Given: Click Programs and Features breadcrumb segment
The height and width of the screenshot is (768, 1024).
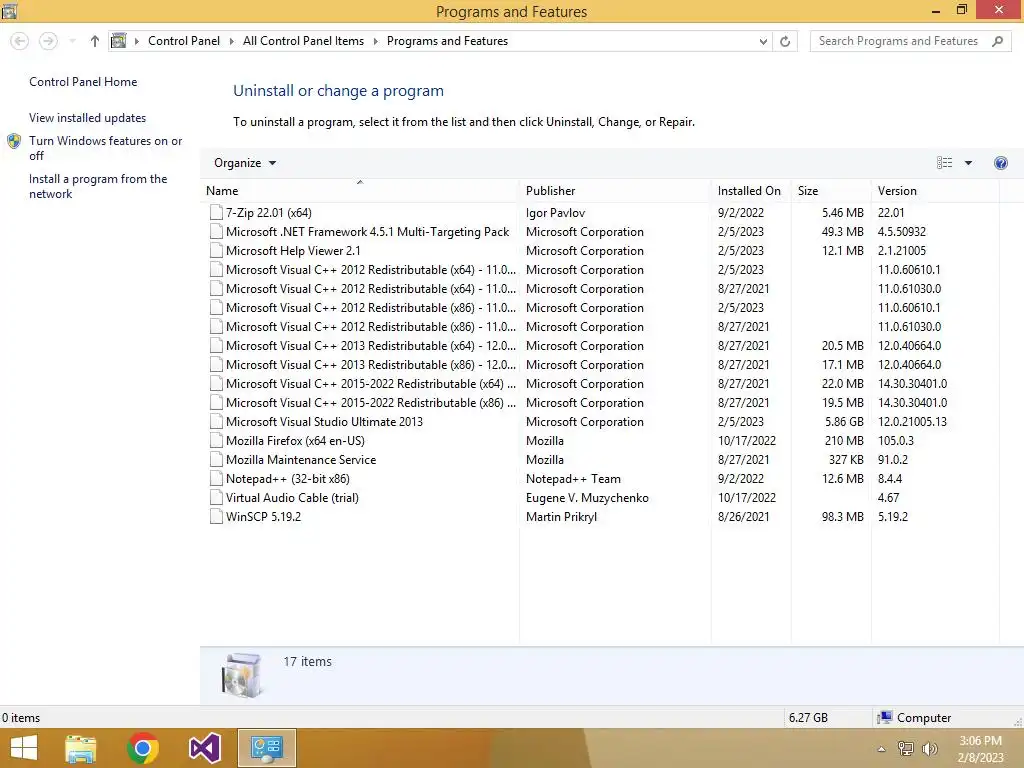Looking at the screenshot, I should tap(447, 41).
